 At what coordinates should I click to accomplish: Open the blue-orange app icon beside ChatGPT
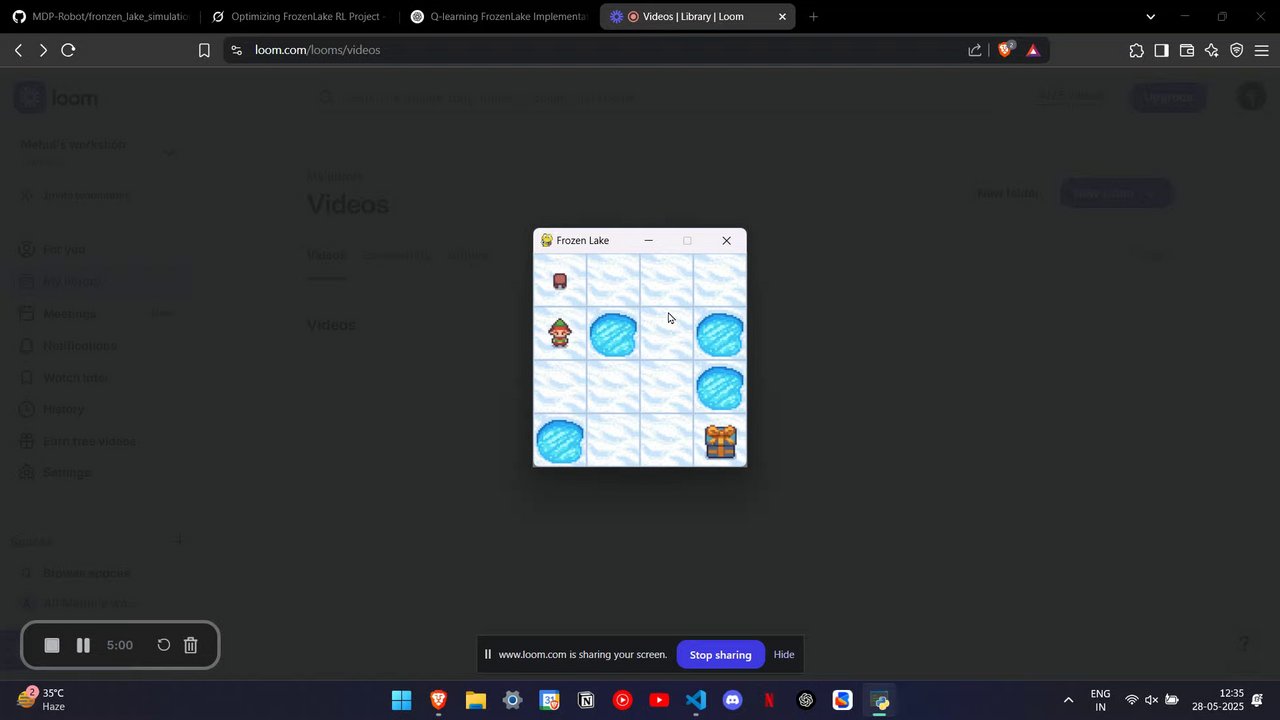[x=843, y=700]
